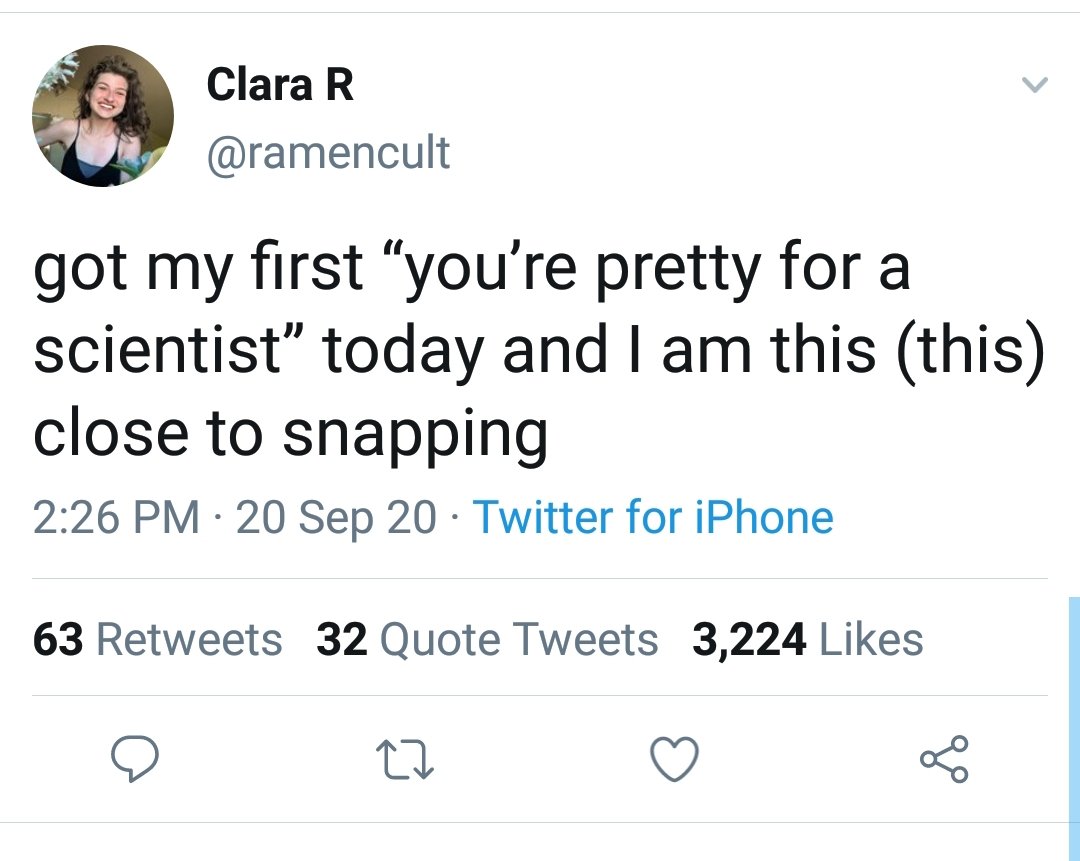Click the 2:26 PM timestamp
Screen dimensions: 1080x861
(x=116, y=517)
